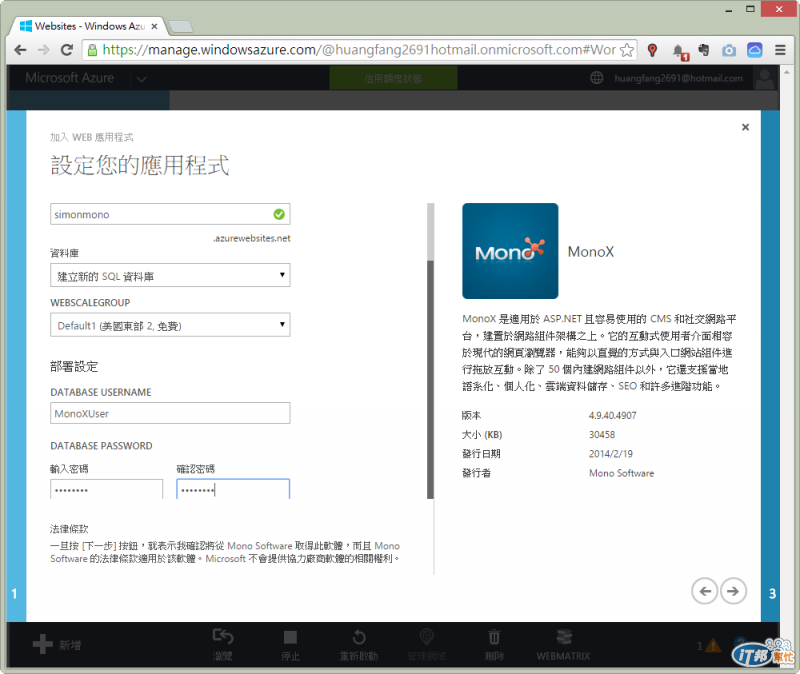Open the WEBSCALEGROUP dropdown
The image size is (800, 674).
[x=170, y=325]
